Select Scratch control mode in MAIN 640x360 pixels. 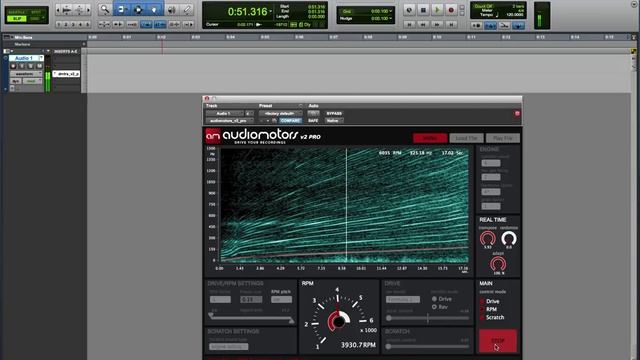482,317
